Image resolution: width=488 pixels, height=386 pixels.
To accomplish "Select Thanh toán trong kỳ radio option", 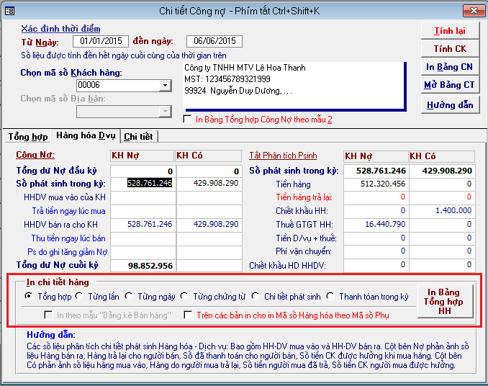I will (330, 296).
